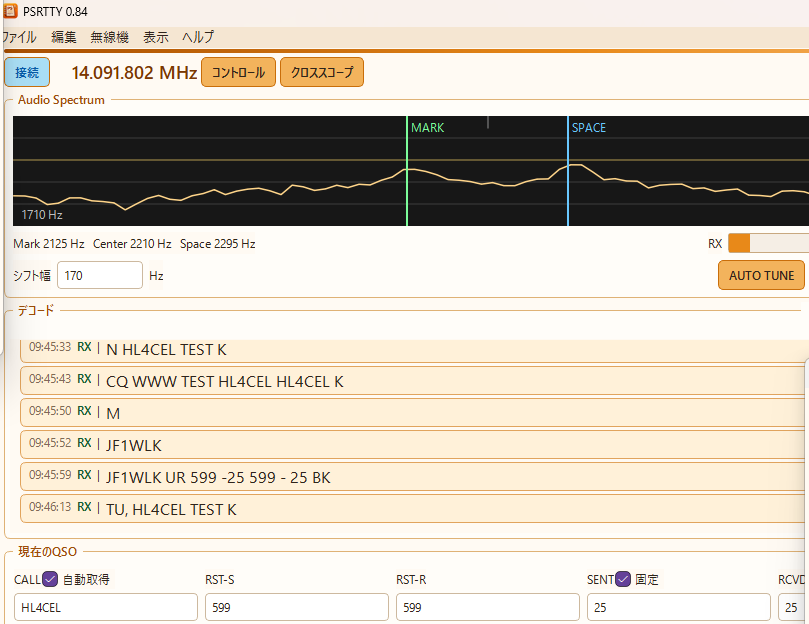809x624 pixels.
Task: Click the 'Center 2210 Hz' label
Action: coord(132,244)
